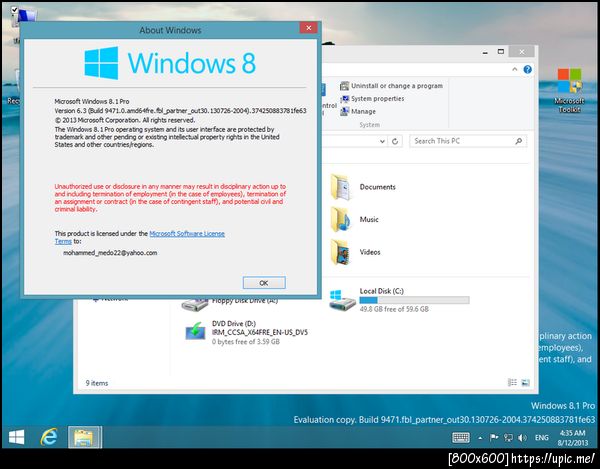Click the Manage computer icon
This screenshot has height=469, width=600.
tap(344, 111)
